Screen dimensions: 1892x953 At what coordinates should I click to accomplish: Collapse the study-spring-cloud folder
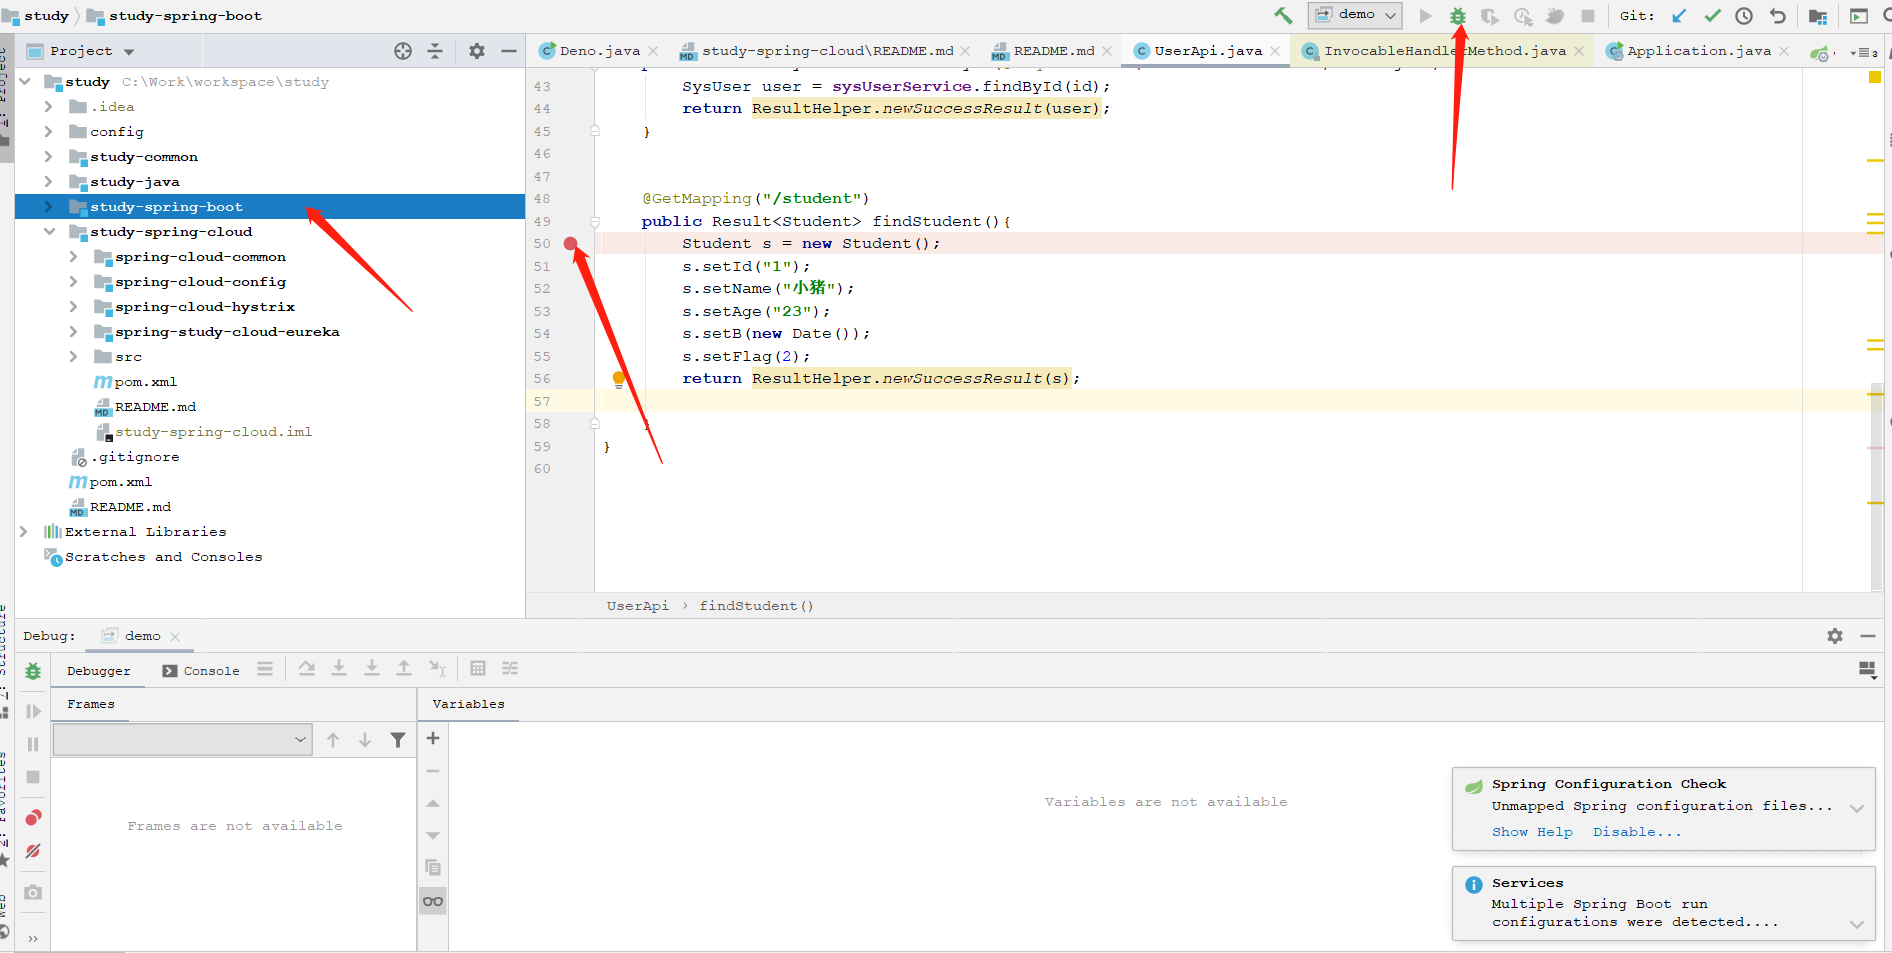(x=49, y=232)
